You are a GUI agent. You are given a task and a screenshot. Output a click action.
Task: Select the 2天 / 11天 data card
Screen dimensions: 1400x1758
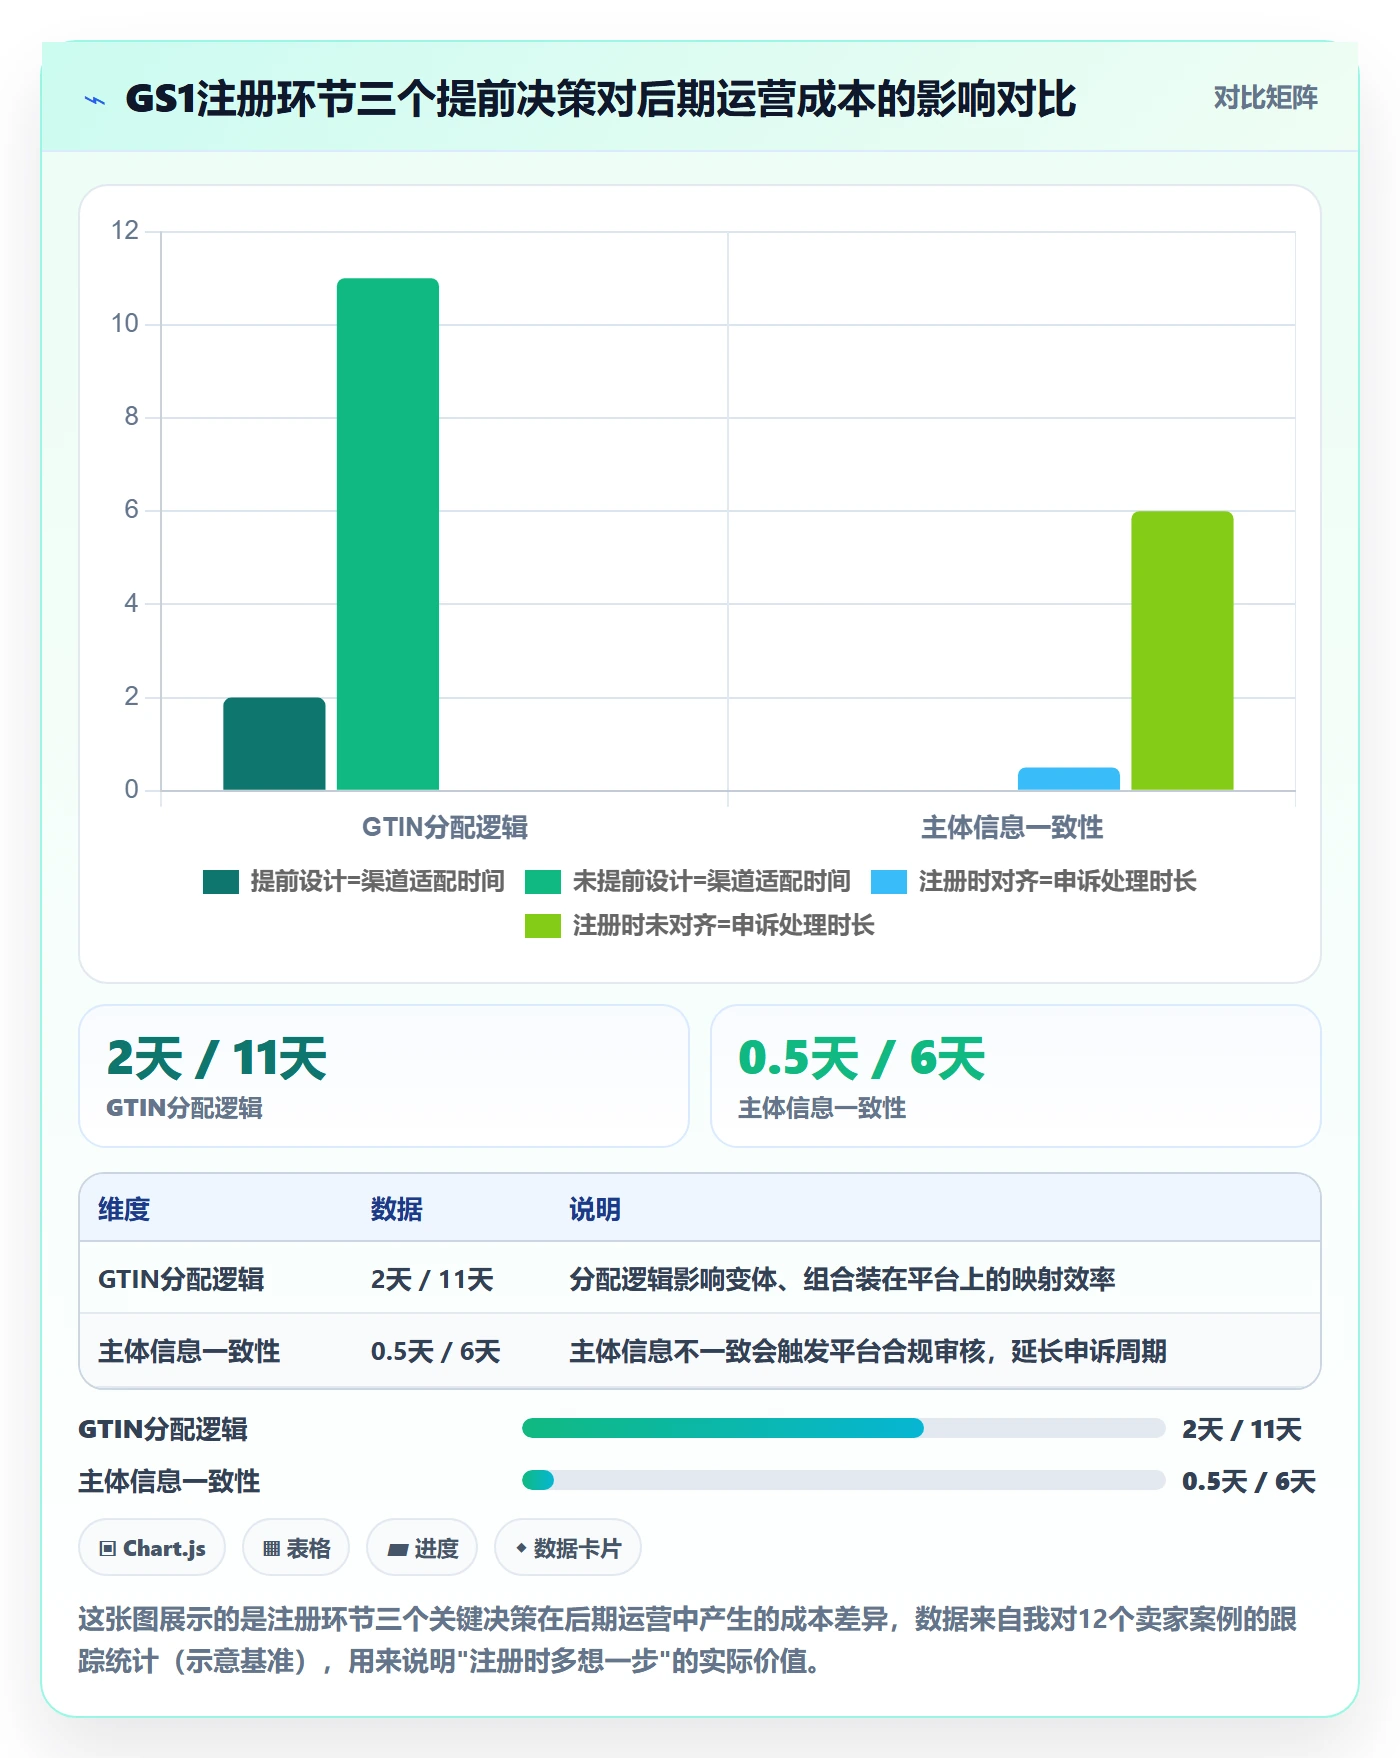tap(384, 1076)
